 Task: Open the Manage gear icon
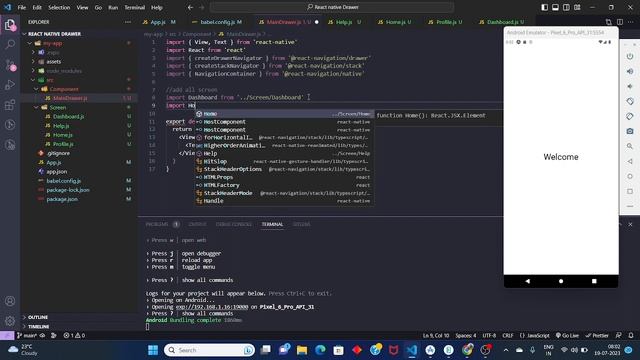[10, 321]
